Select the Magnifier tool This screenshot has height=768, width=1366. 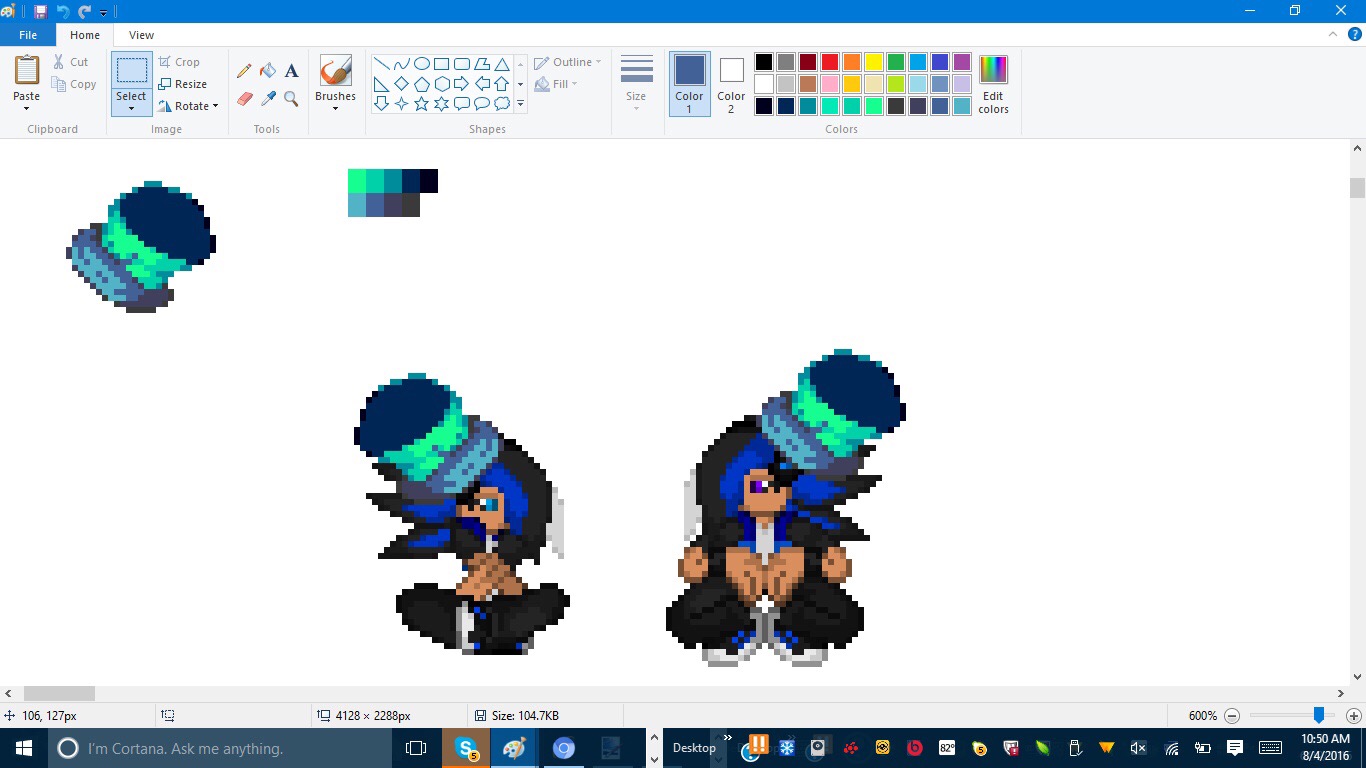tap(291, 98)
